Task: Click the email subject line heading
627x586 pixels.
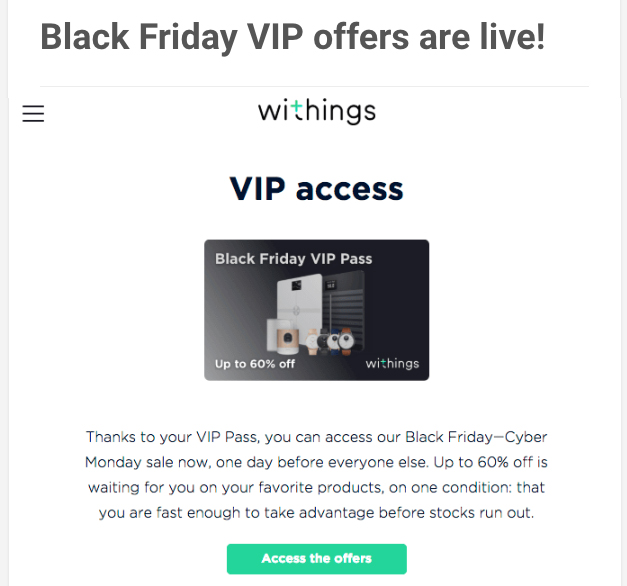Action: (292, 37)
